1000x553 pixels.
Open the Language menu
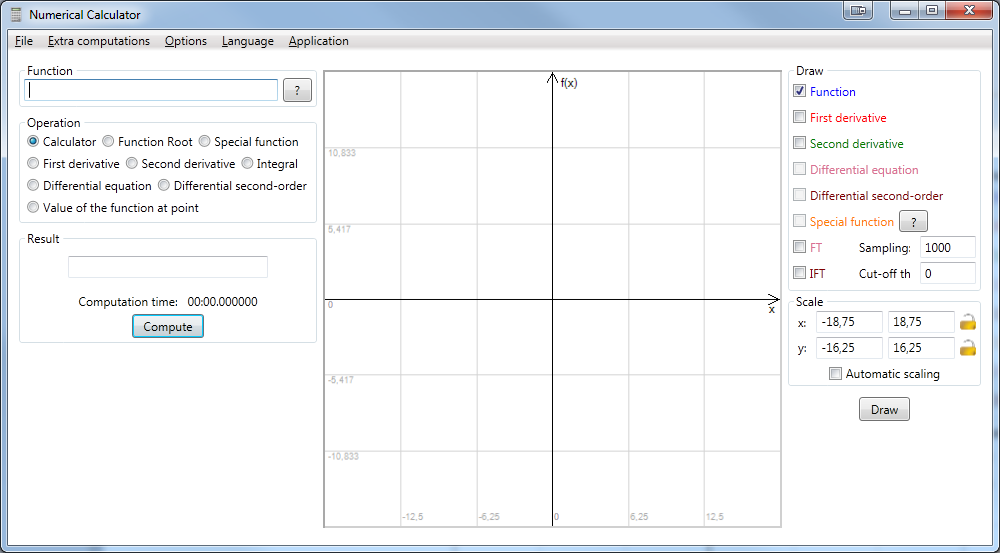pos(247,41)
